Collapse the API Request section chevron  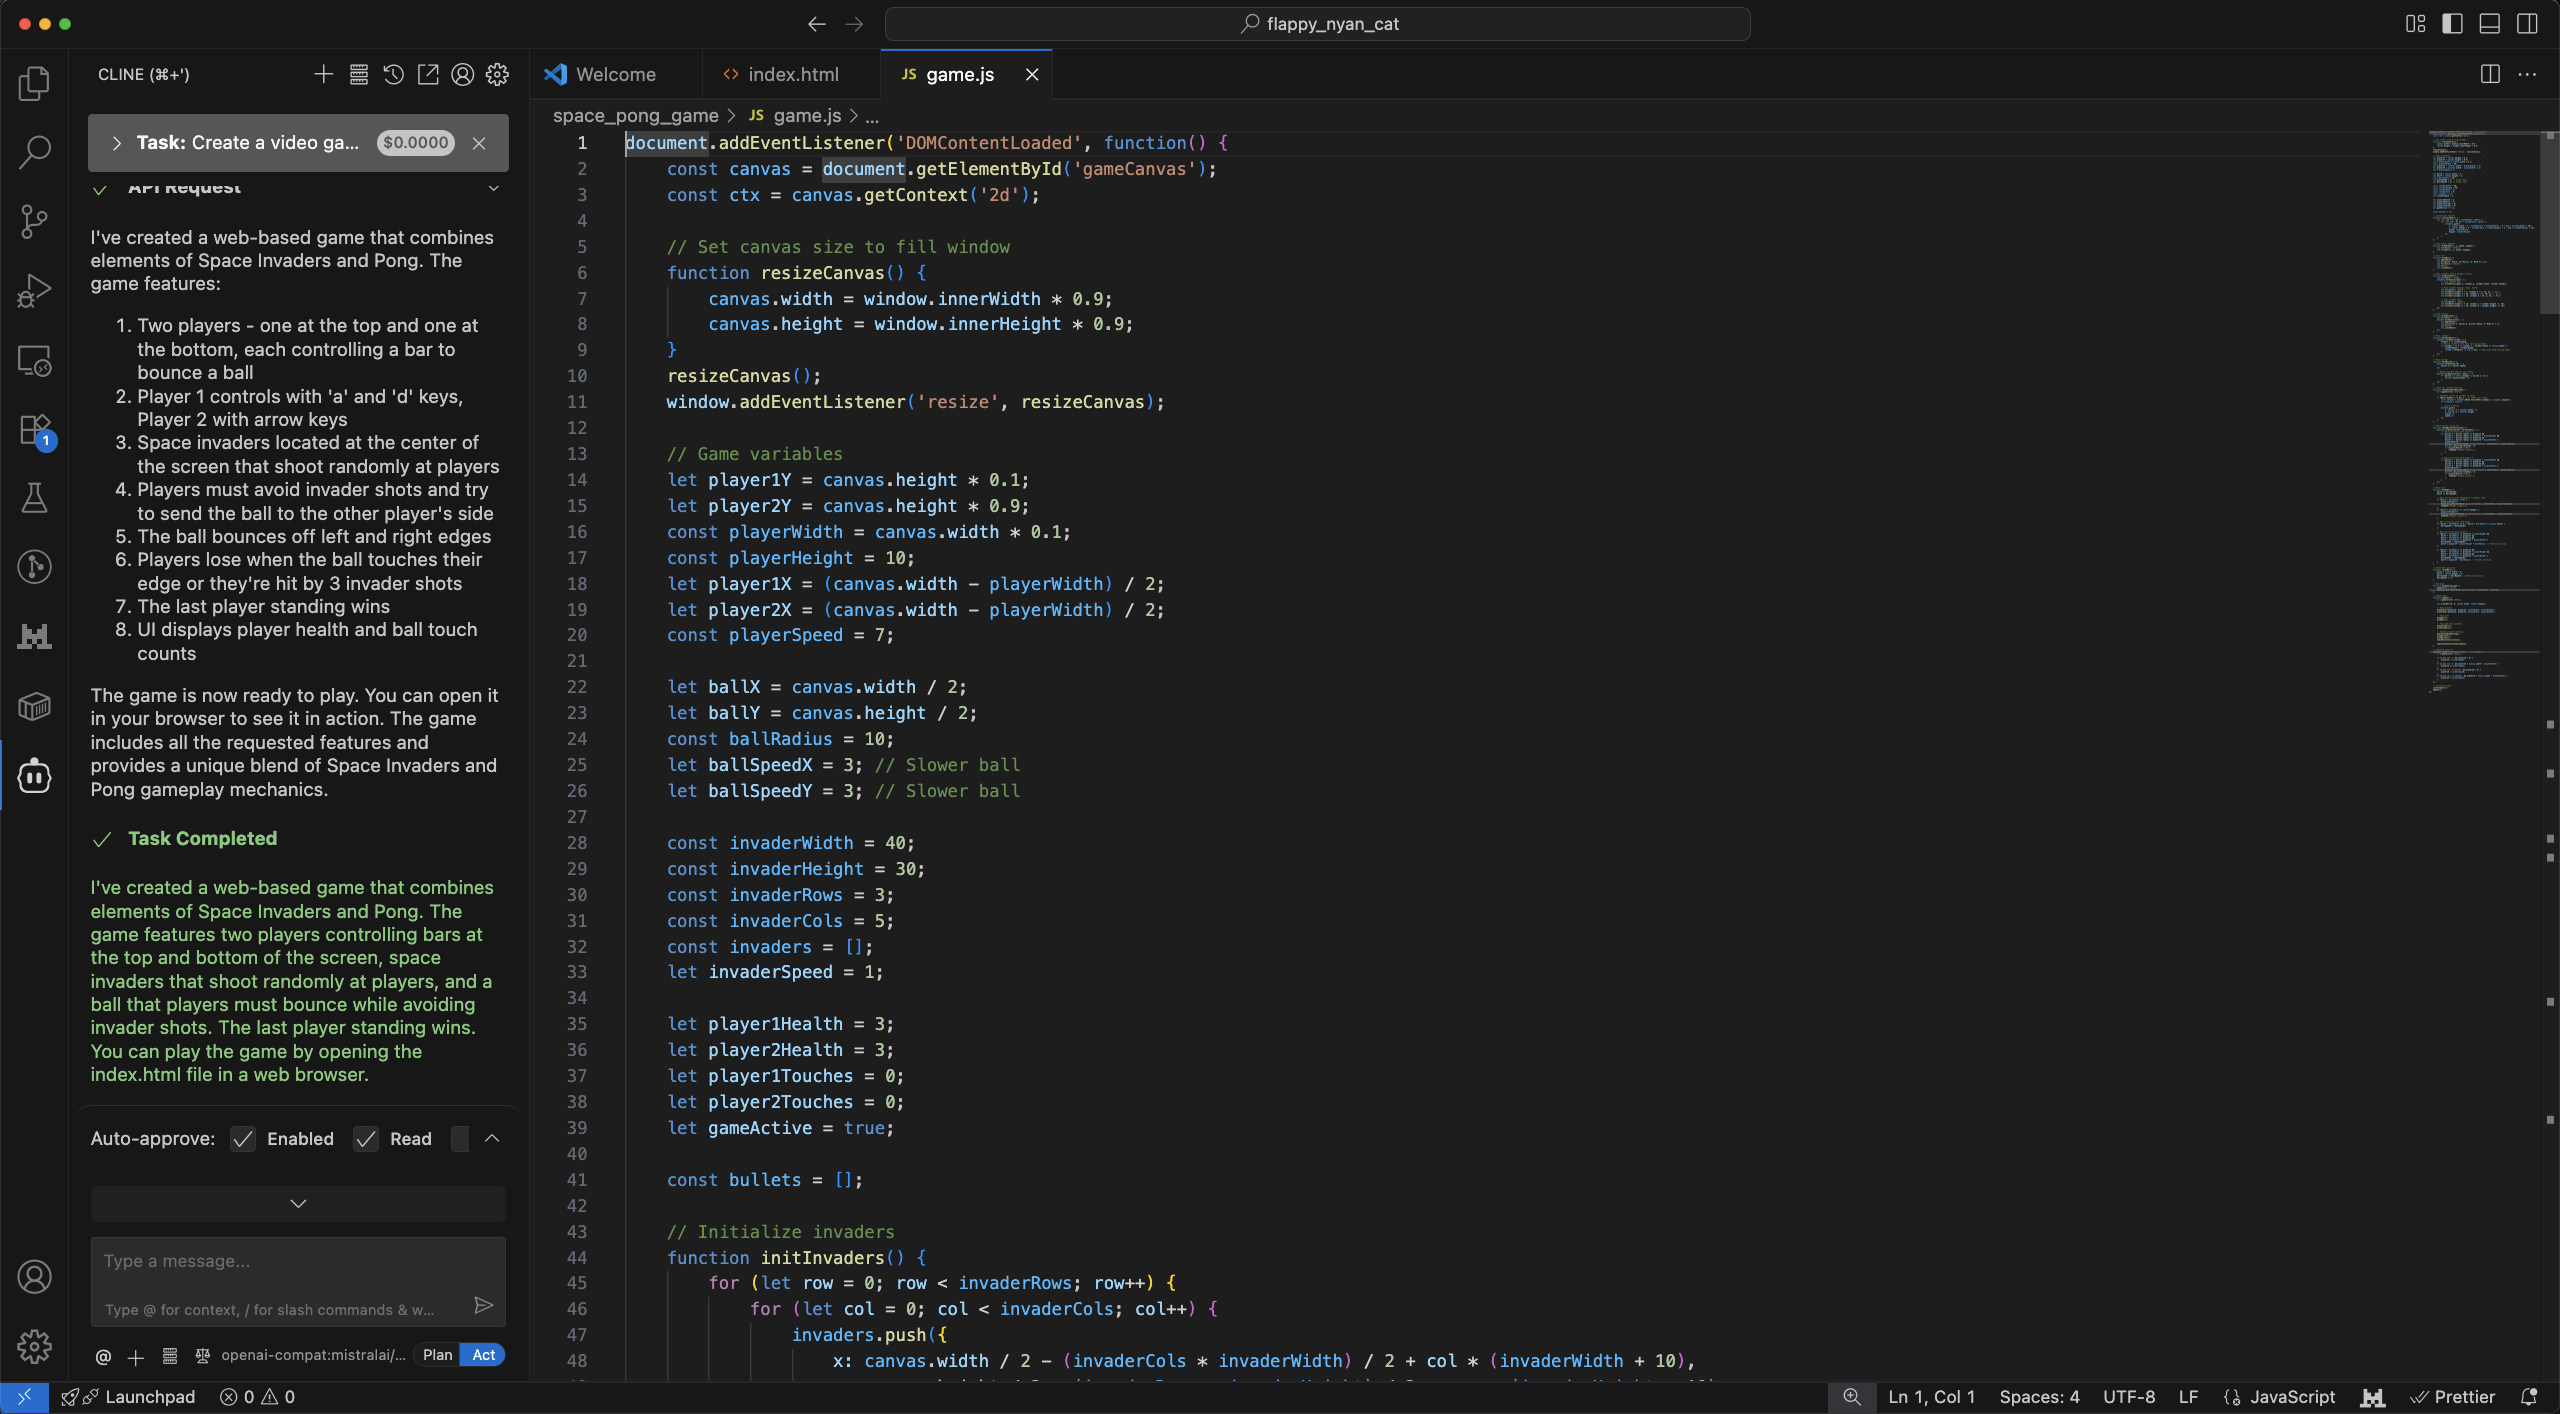click(493, 187)
